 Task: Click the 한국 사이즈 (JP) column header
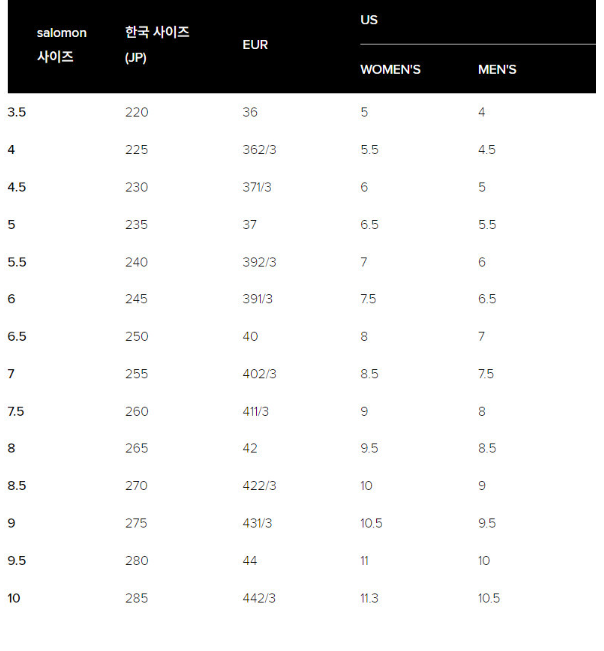157,45
